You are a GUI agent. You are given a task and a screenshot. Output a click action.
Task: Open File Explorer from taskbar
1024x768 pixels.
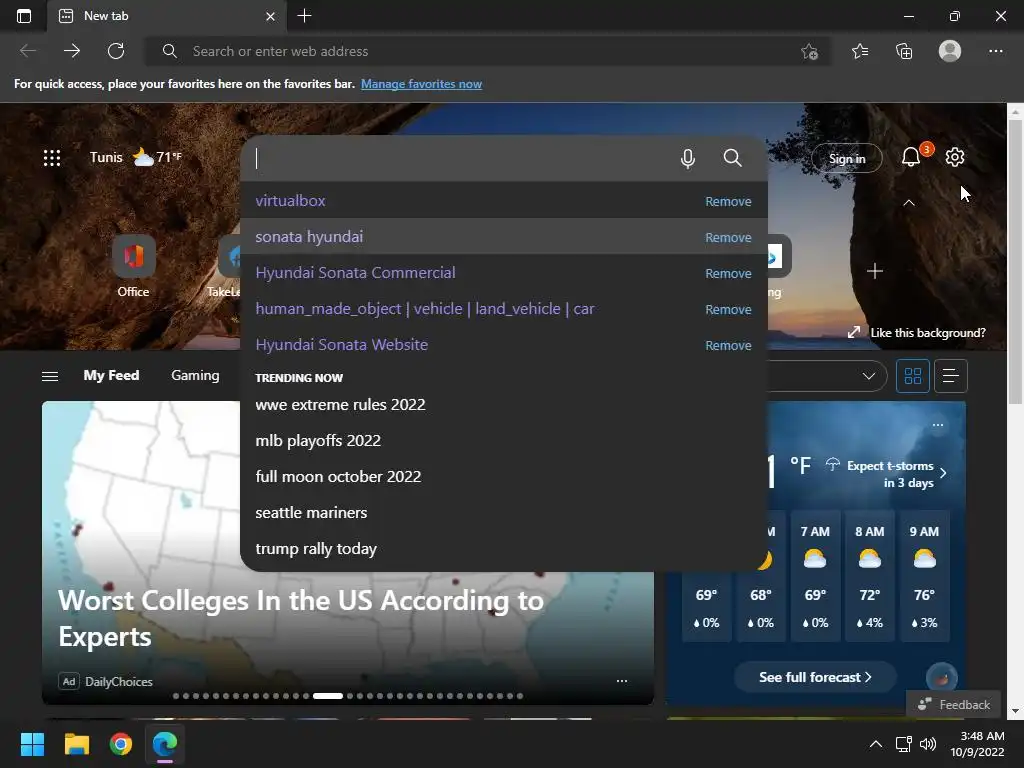tap(76, 744)
